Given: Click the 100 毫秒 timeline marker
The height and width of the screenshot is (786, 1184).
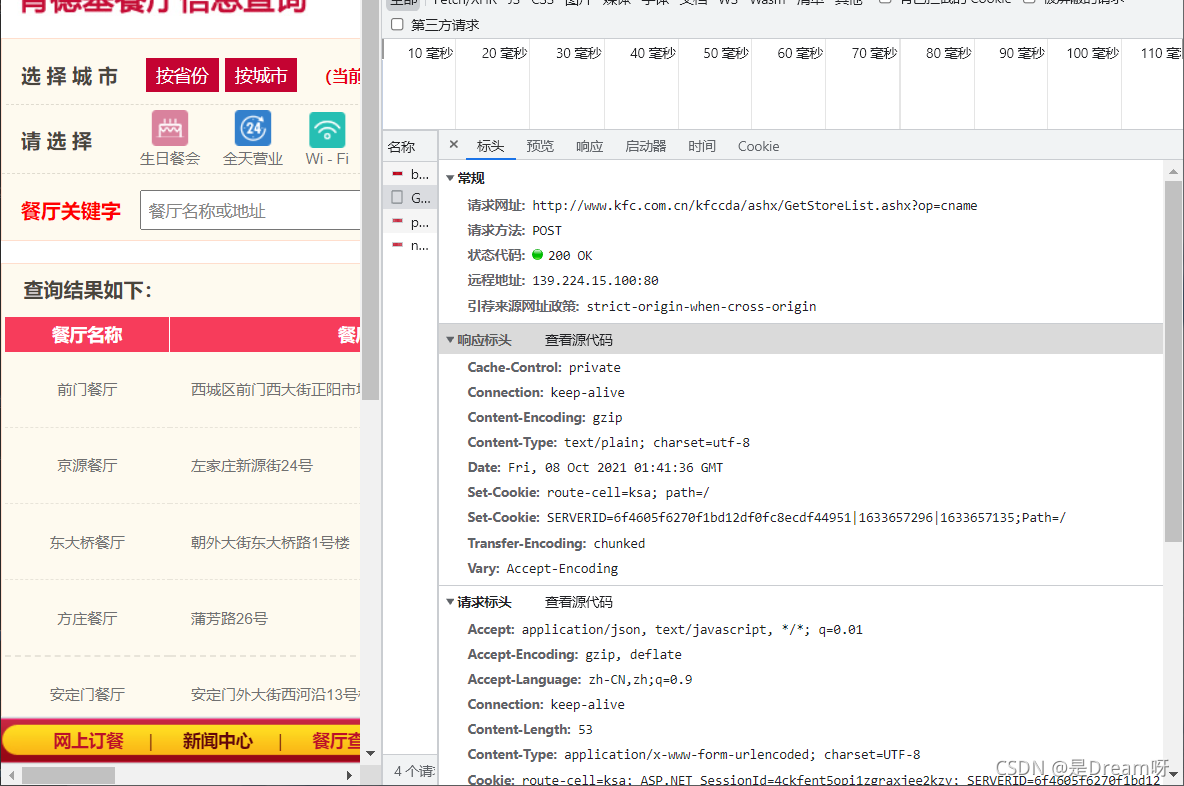Looking at the screenshot, I should pyautogui.click(x=1092, y=53).
